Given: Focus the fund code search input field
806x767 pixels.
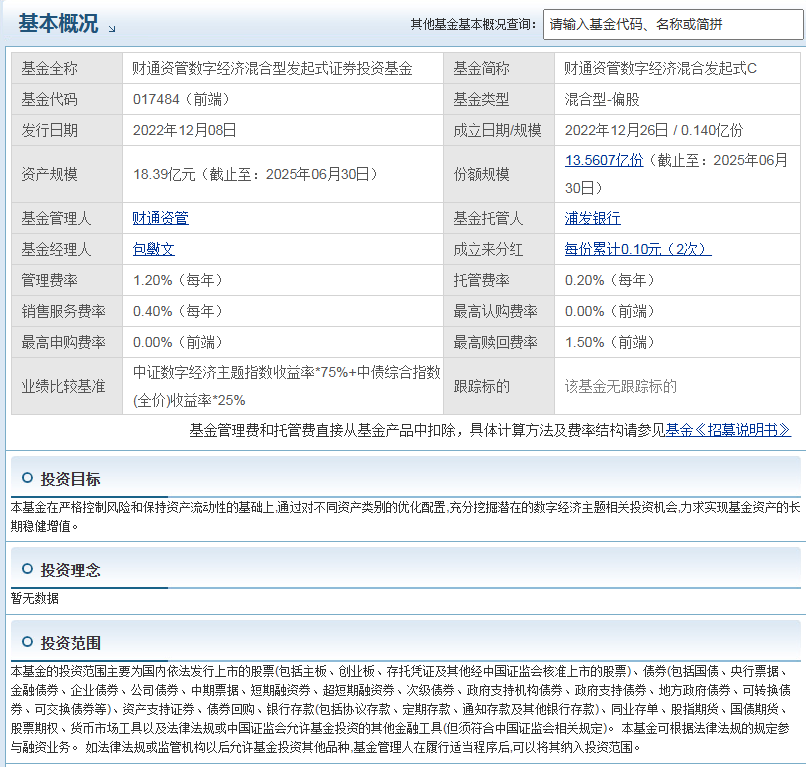Looking at the screenshot, I should tap(673, 24).
